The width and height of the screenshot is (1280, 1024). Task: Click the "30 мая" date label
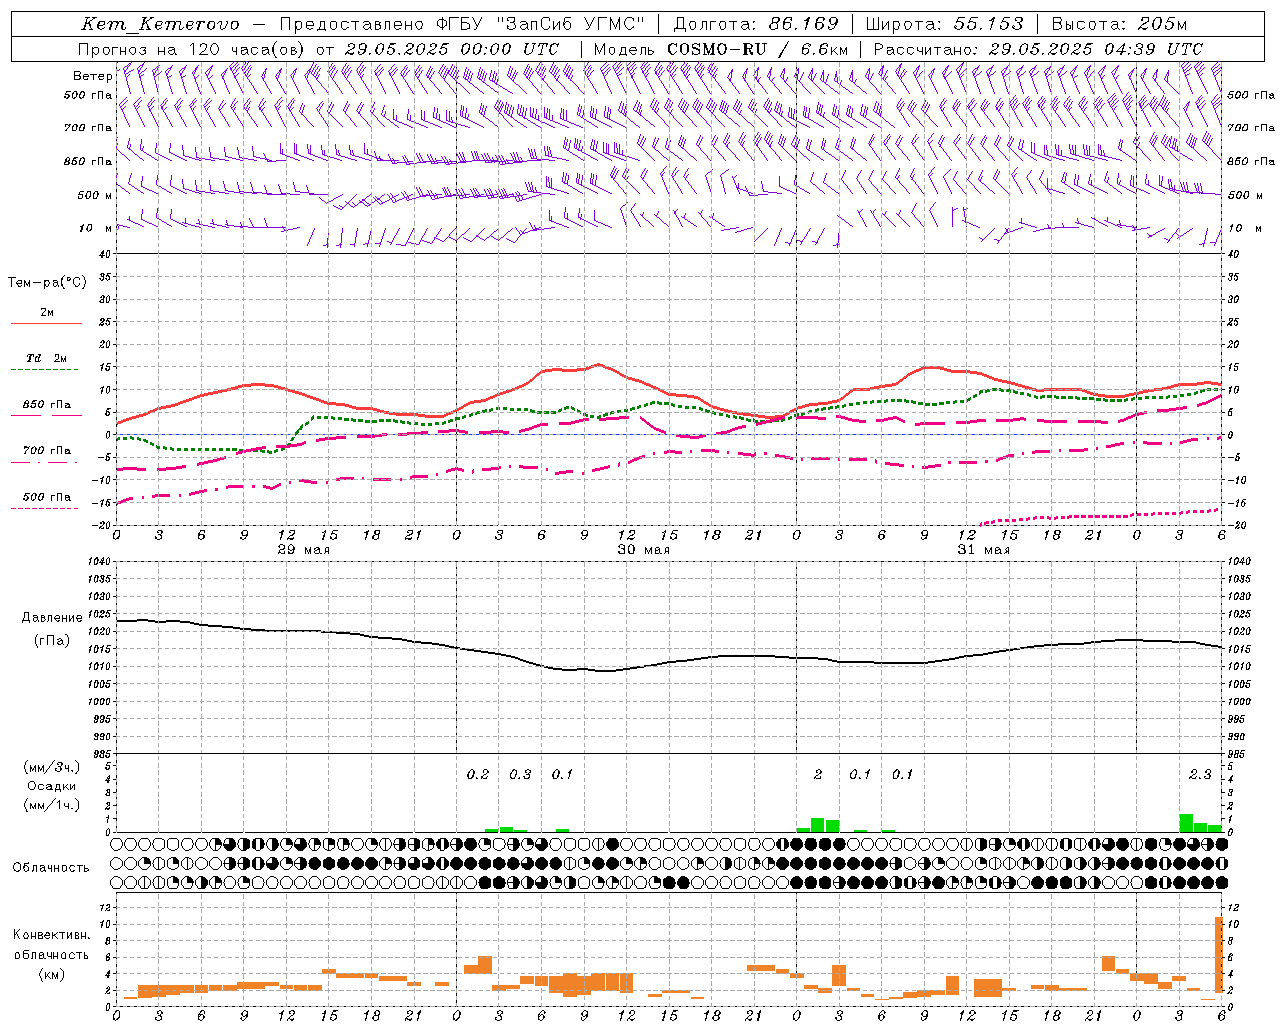[643, 550]
